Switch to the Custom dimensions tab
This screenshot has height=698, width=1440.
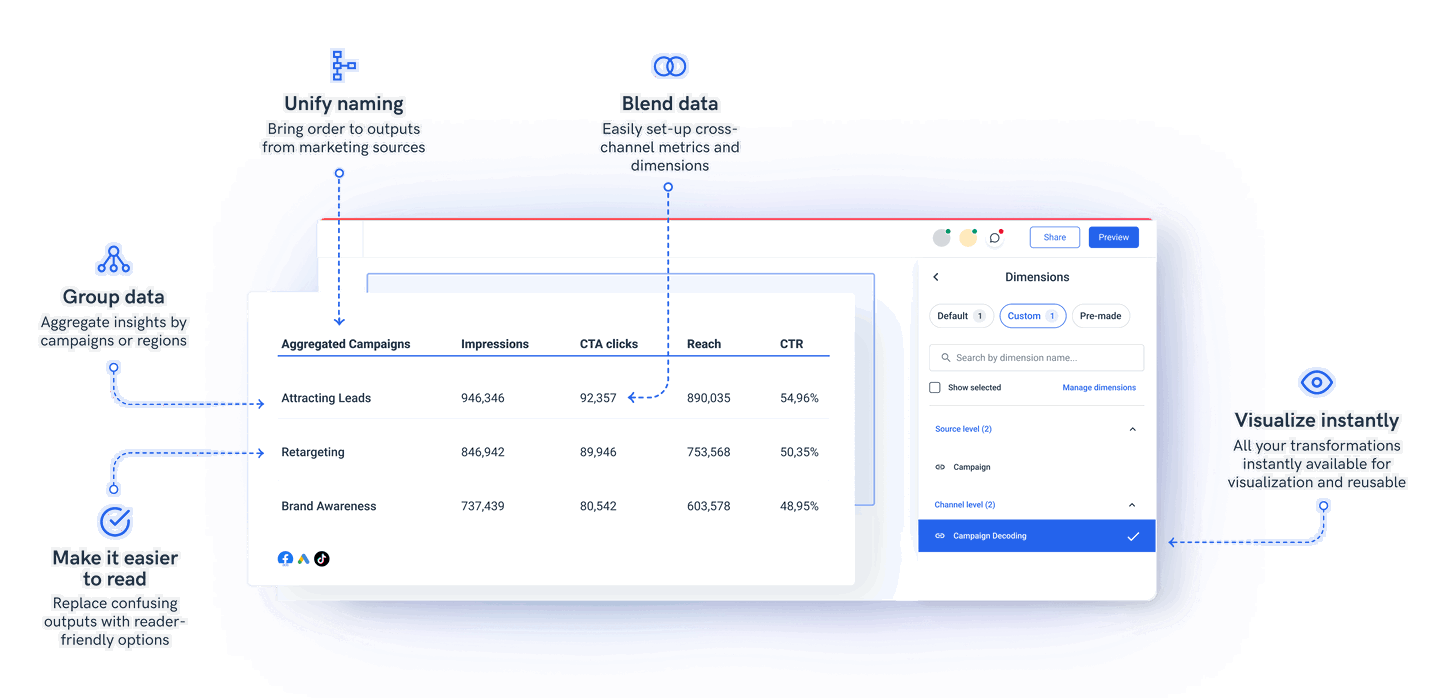point(1033,315)
